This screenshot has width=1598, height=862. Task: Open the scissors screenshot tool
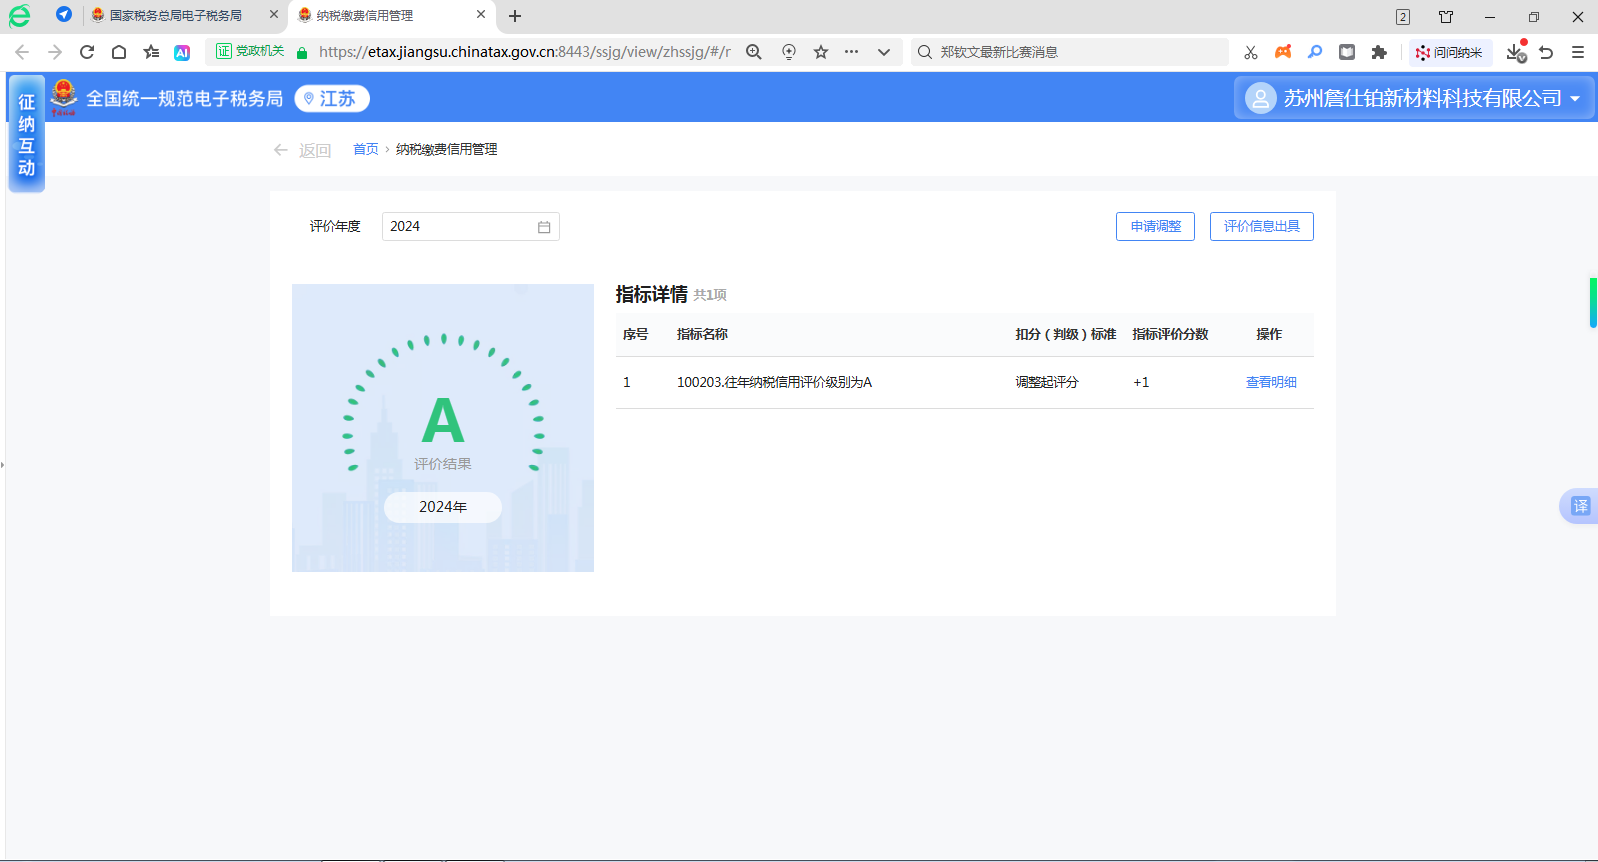pyautogui.click(x=1251, y=52)
